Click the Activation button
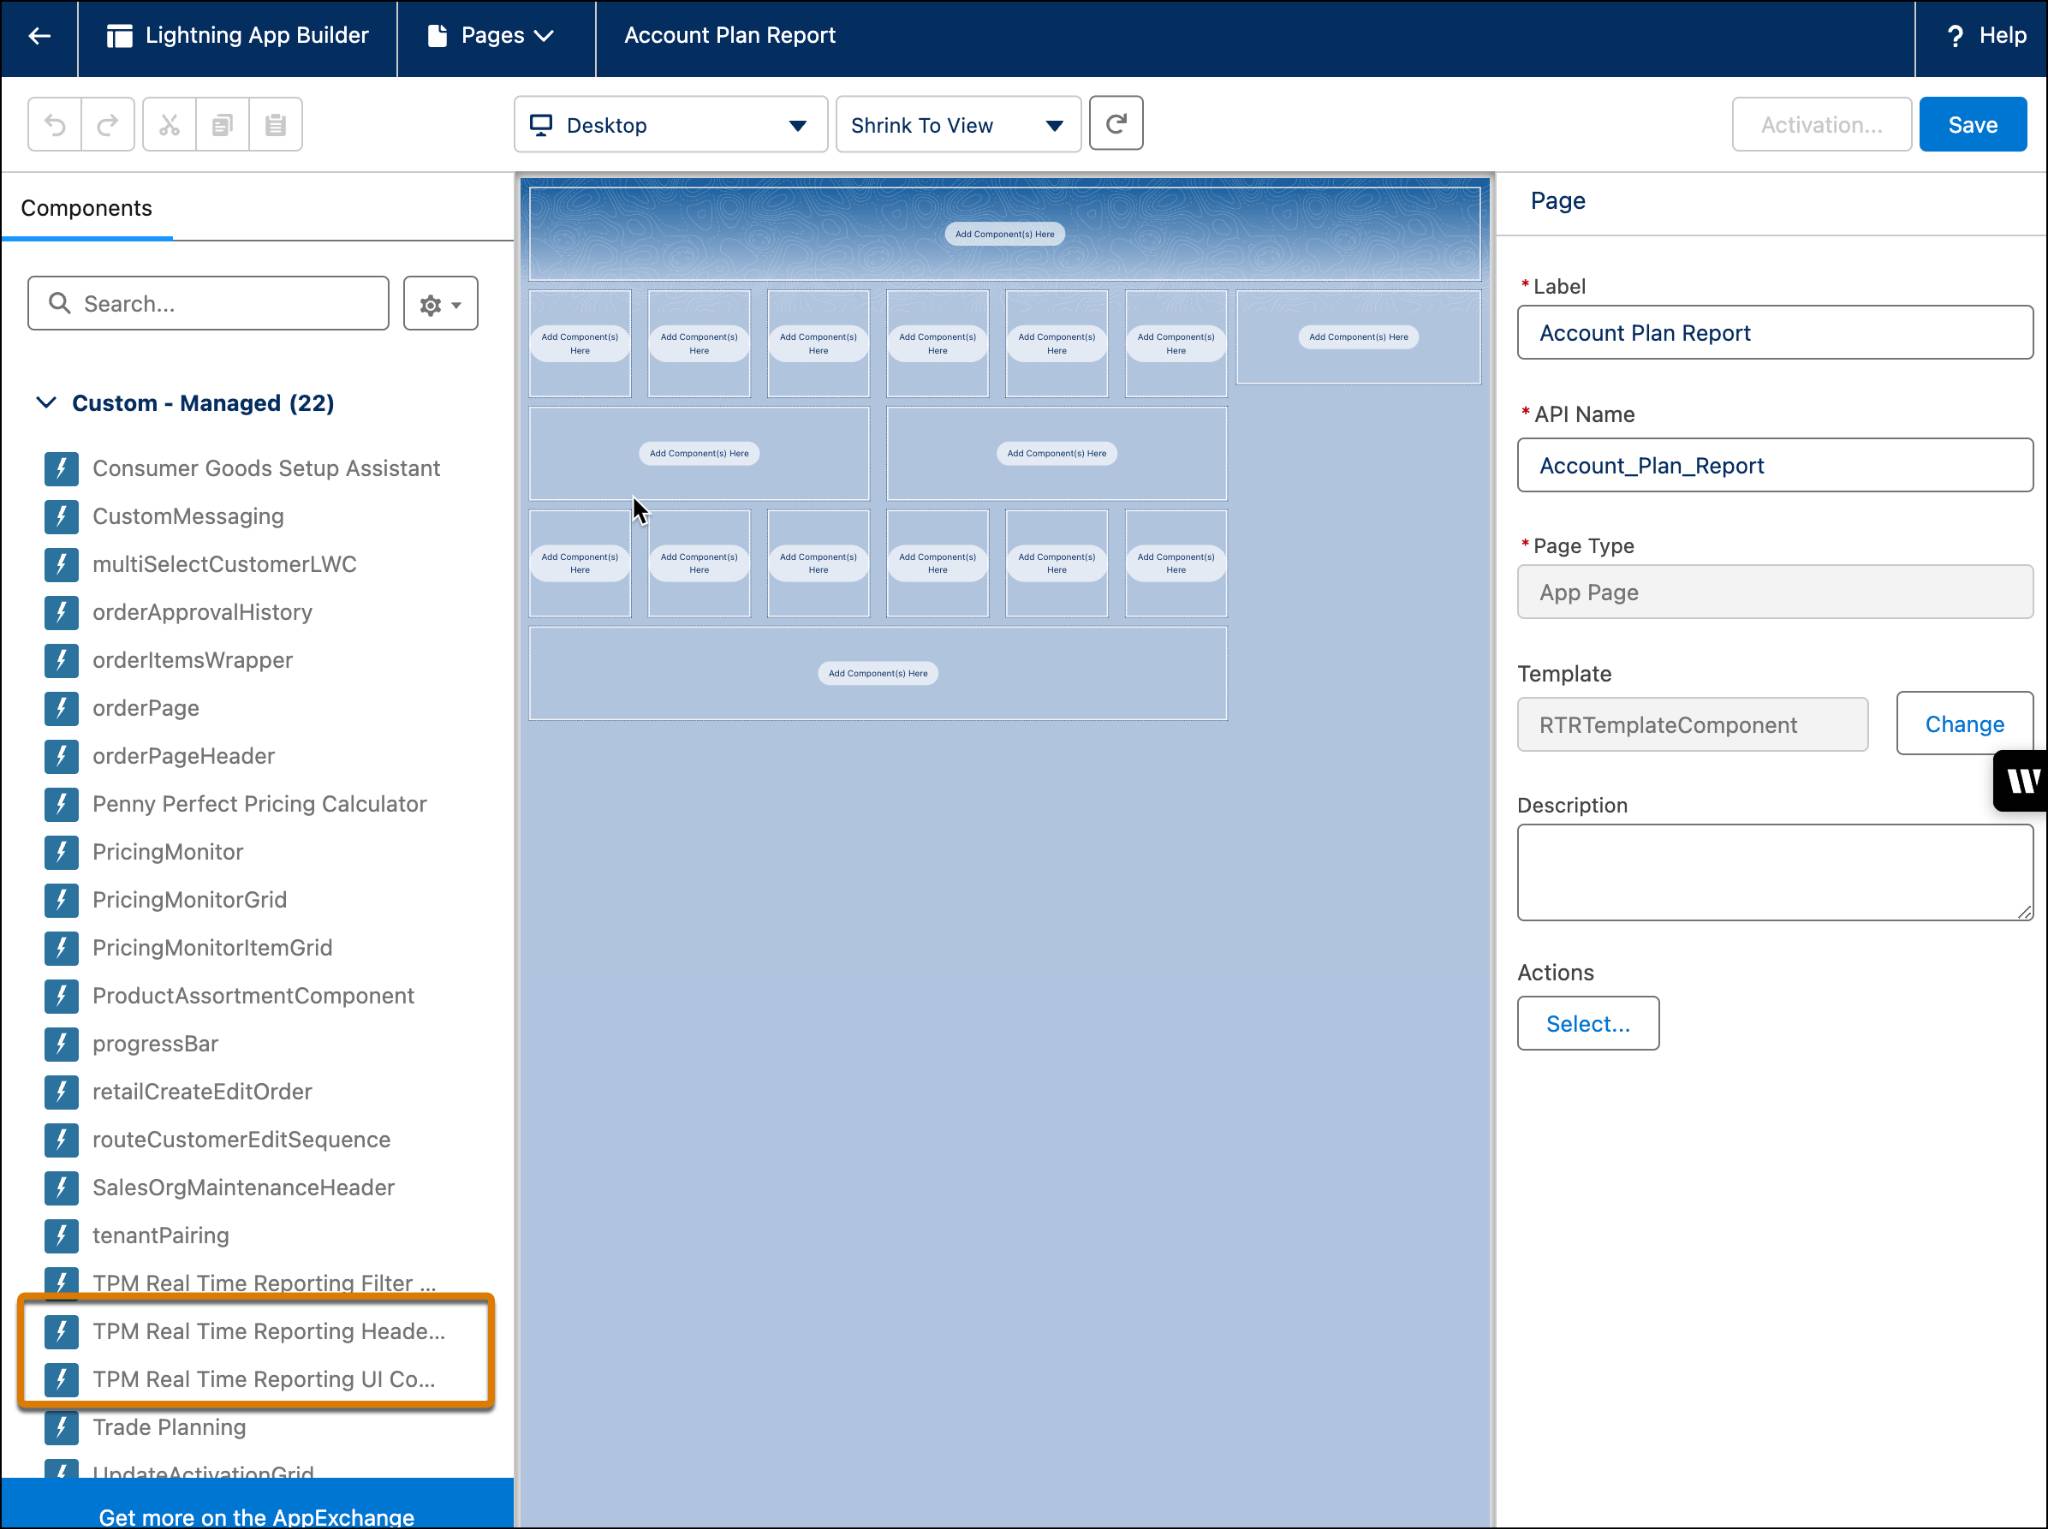Screen dimensions: 2048x1529 pyautogui.click(x=1821, y=125)
